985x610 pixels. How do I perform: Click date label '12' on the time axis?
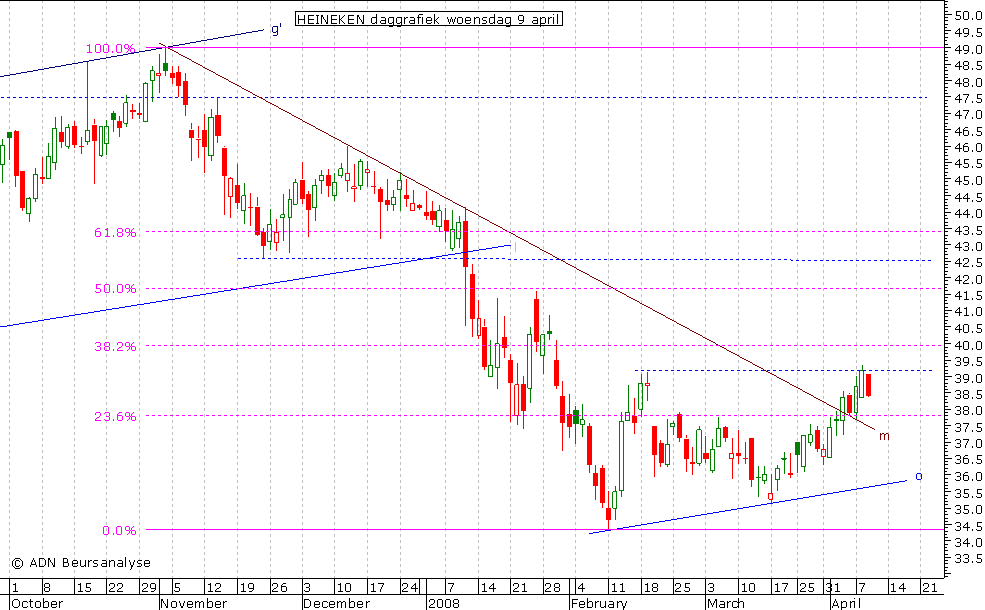coord(214,587)
